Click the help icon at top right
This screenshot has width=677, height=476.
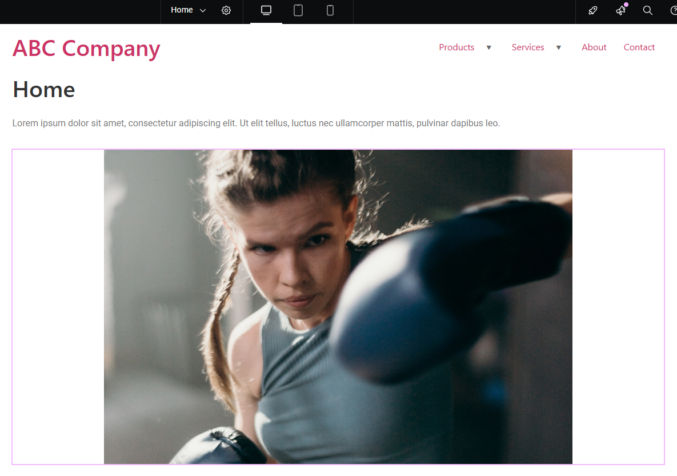[x=673, y=10]
